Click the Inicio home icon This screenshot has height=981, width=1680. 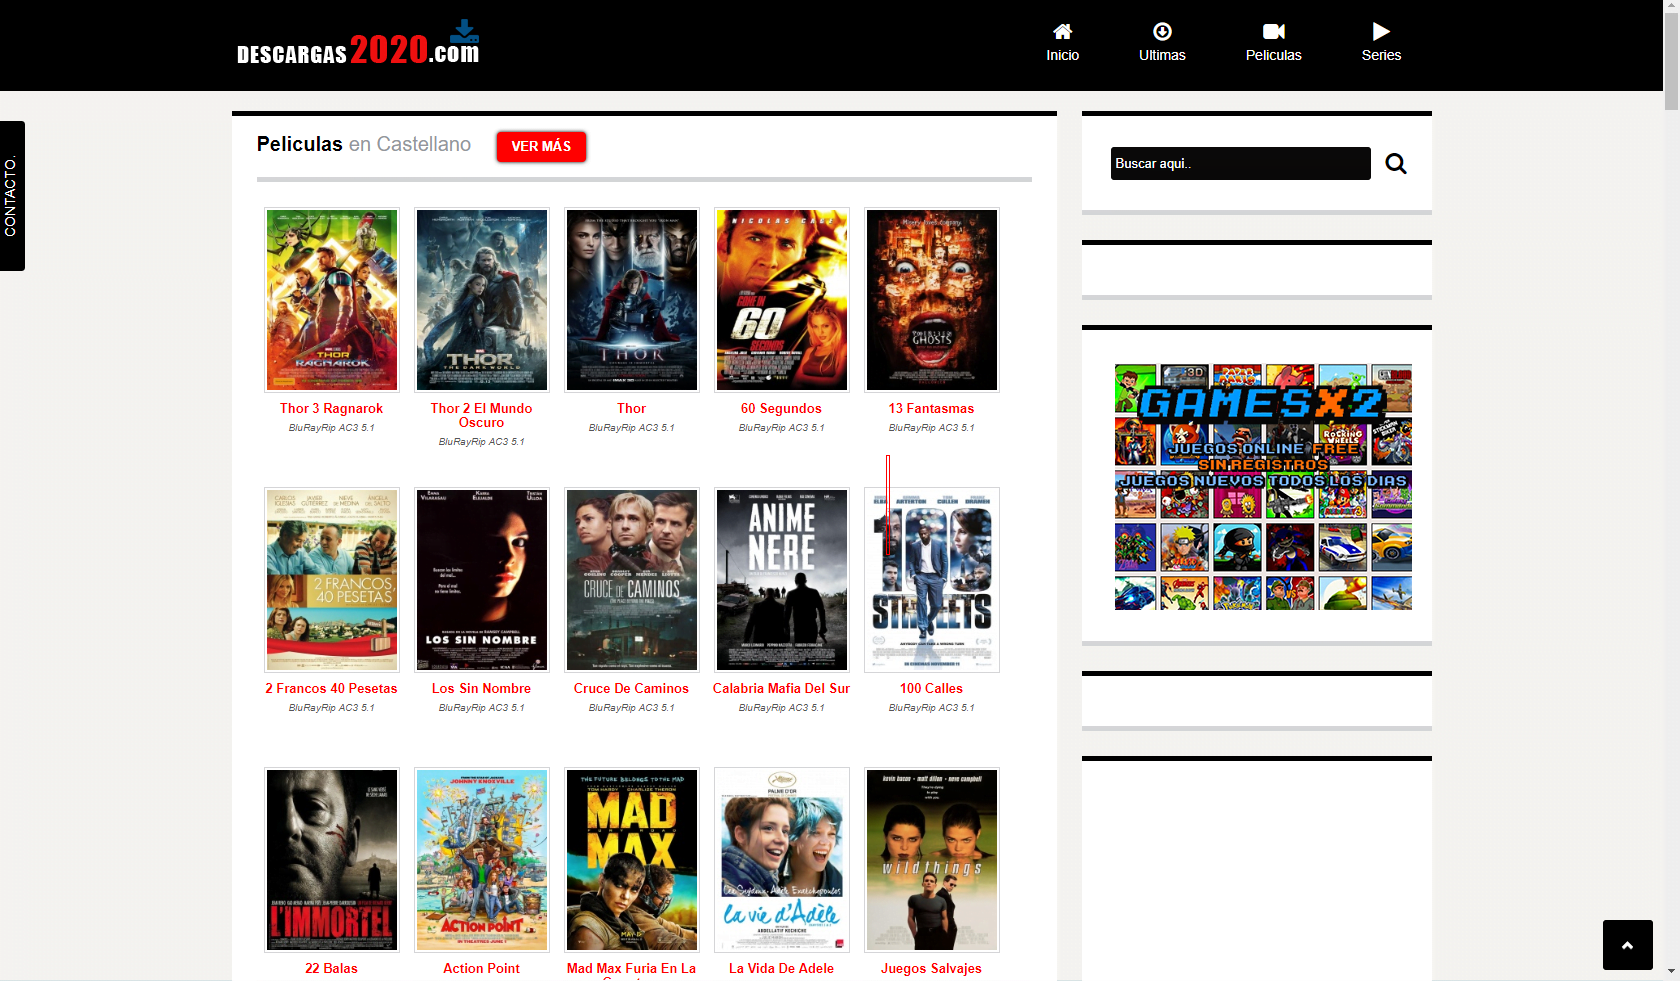(1062, 31)
